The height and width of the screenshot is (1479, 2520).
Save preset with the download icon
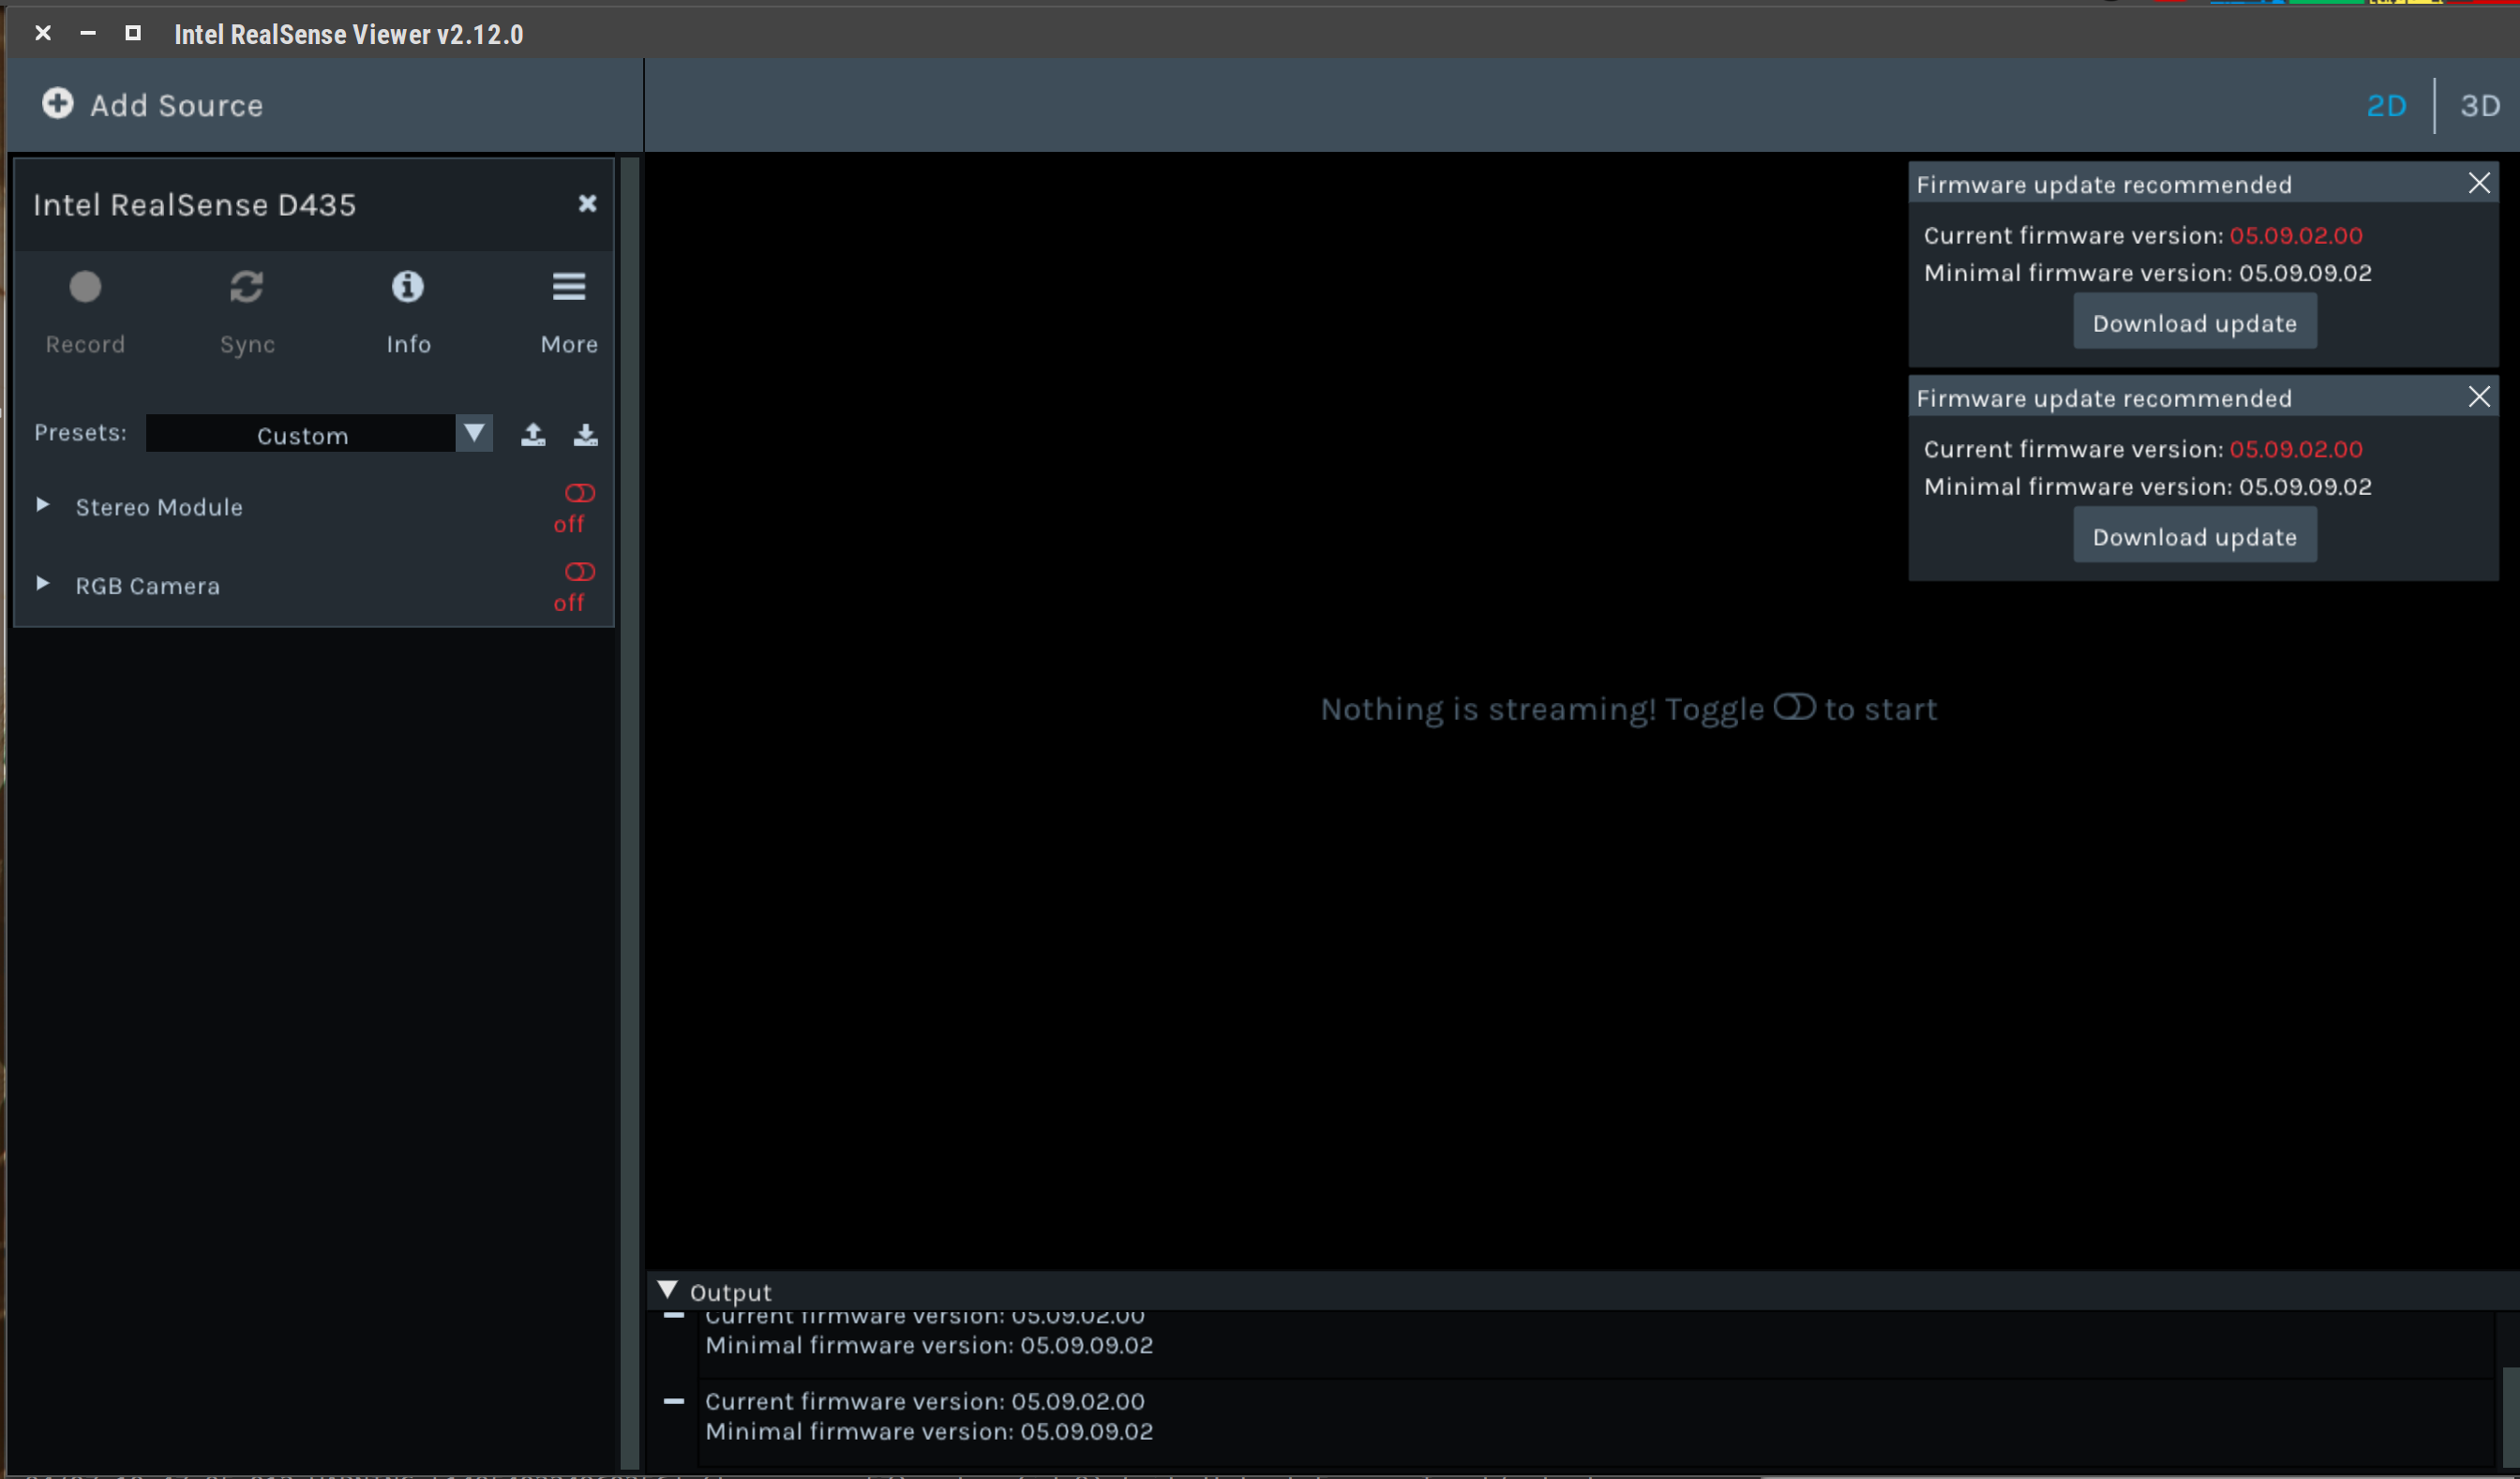coord(585,433)
